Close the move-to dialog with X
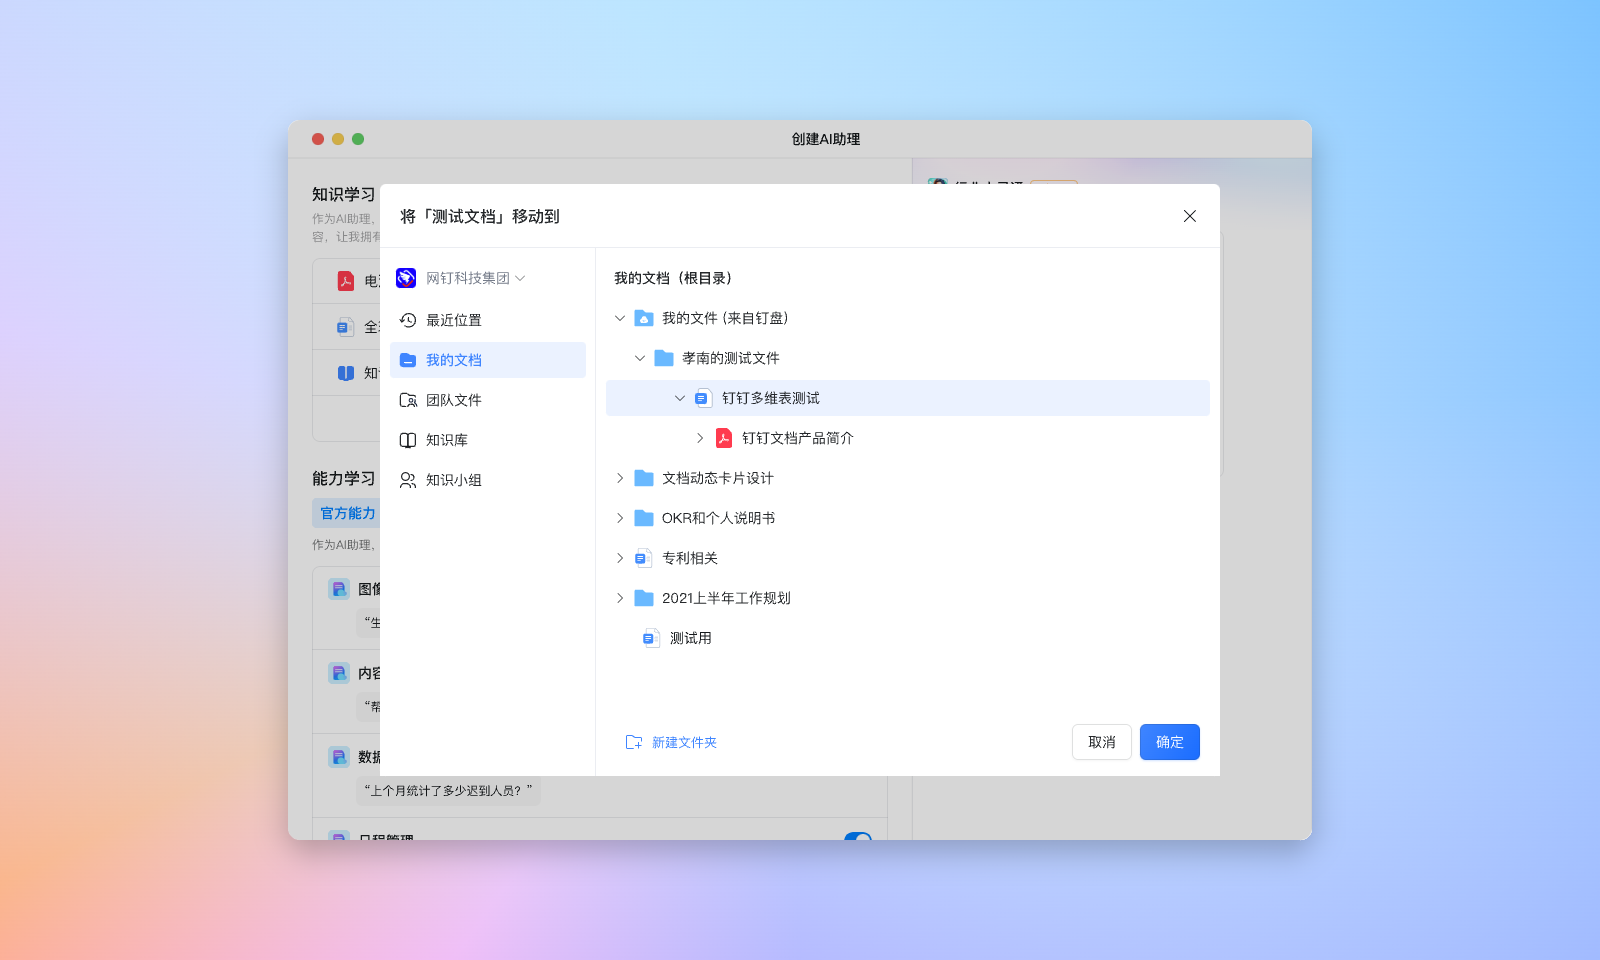Image resolution: width=1600 pixels, height=960 pixels. pos(1190,216)
